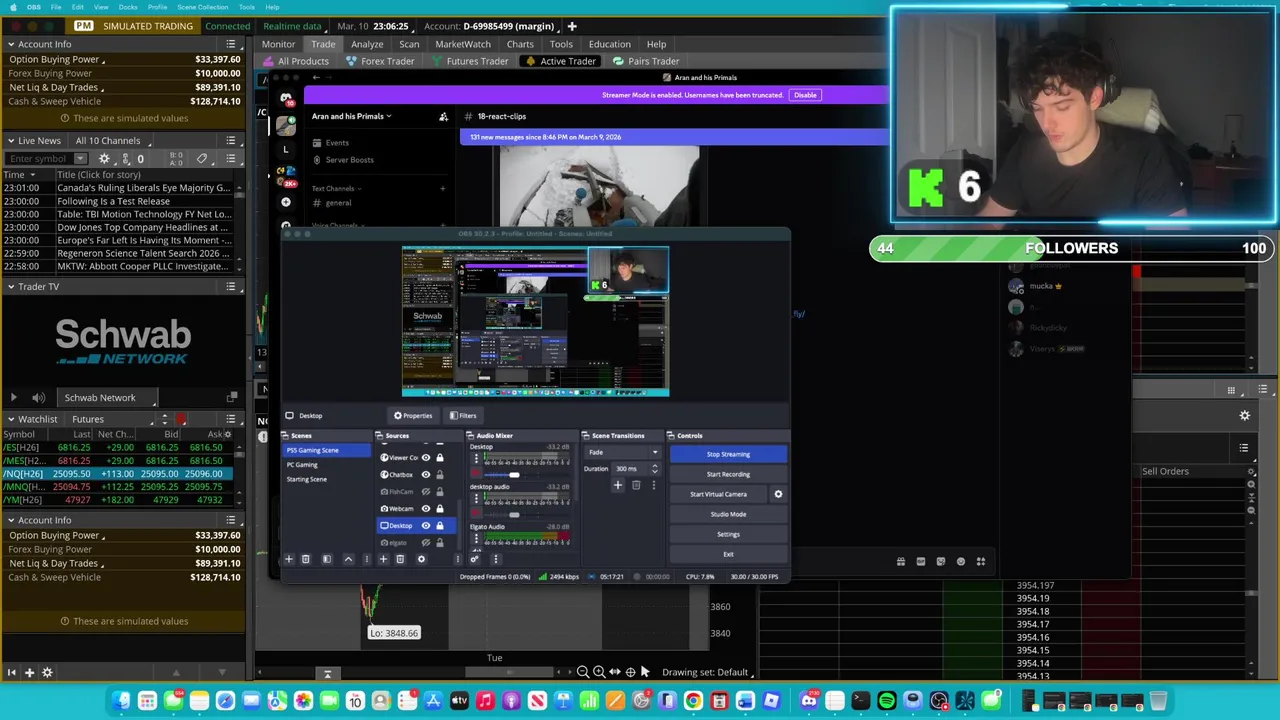Step the transition Duration value
The image size is (1280, 720).
click(x=654, y=468)
